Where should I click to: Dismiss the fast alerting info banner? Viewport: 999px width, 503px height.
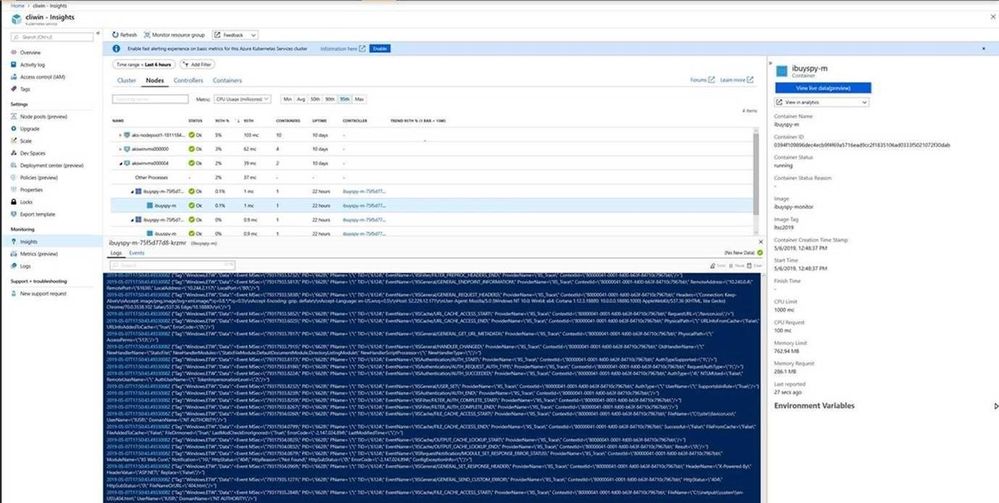pyautogui.click(x=983, y=48)
